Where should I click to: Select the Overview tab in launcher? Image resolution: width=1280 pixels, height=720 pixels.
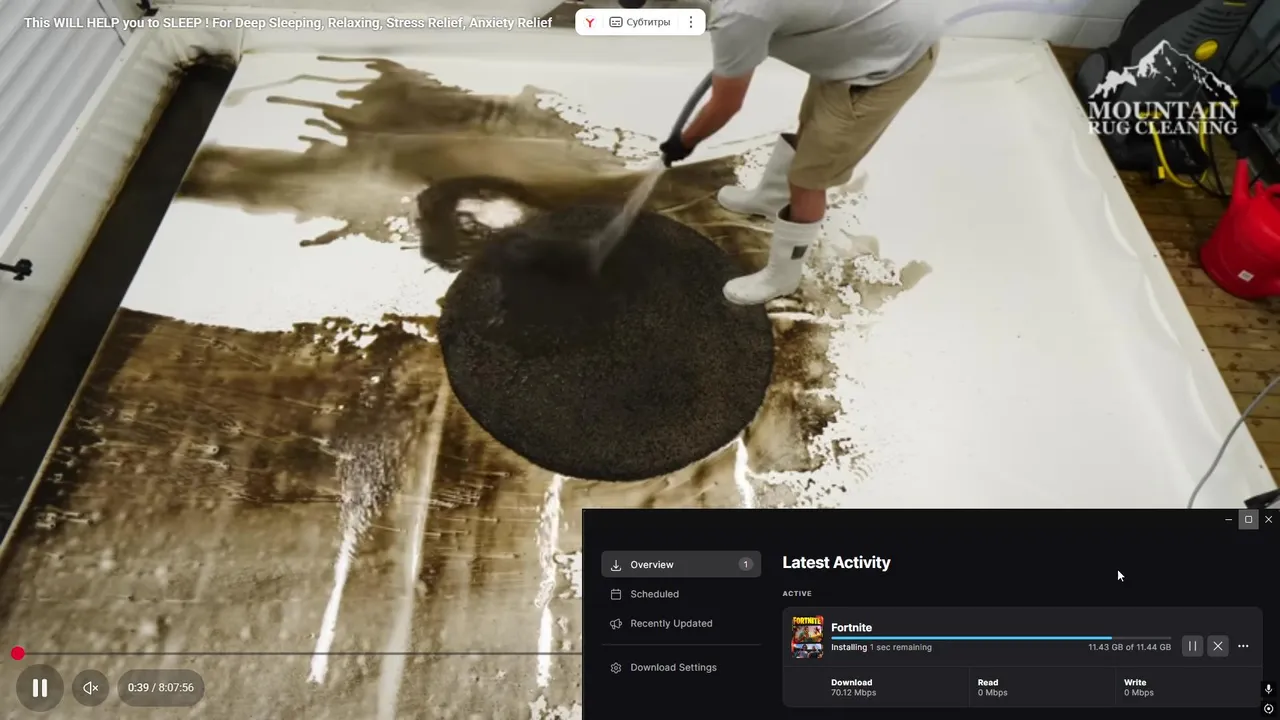pyautogui.click(x=681, y=565)
